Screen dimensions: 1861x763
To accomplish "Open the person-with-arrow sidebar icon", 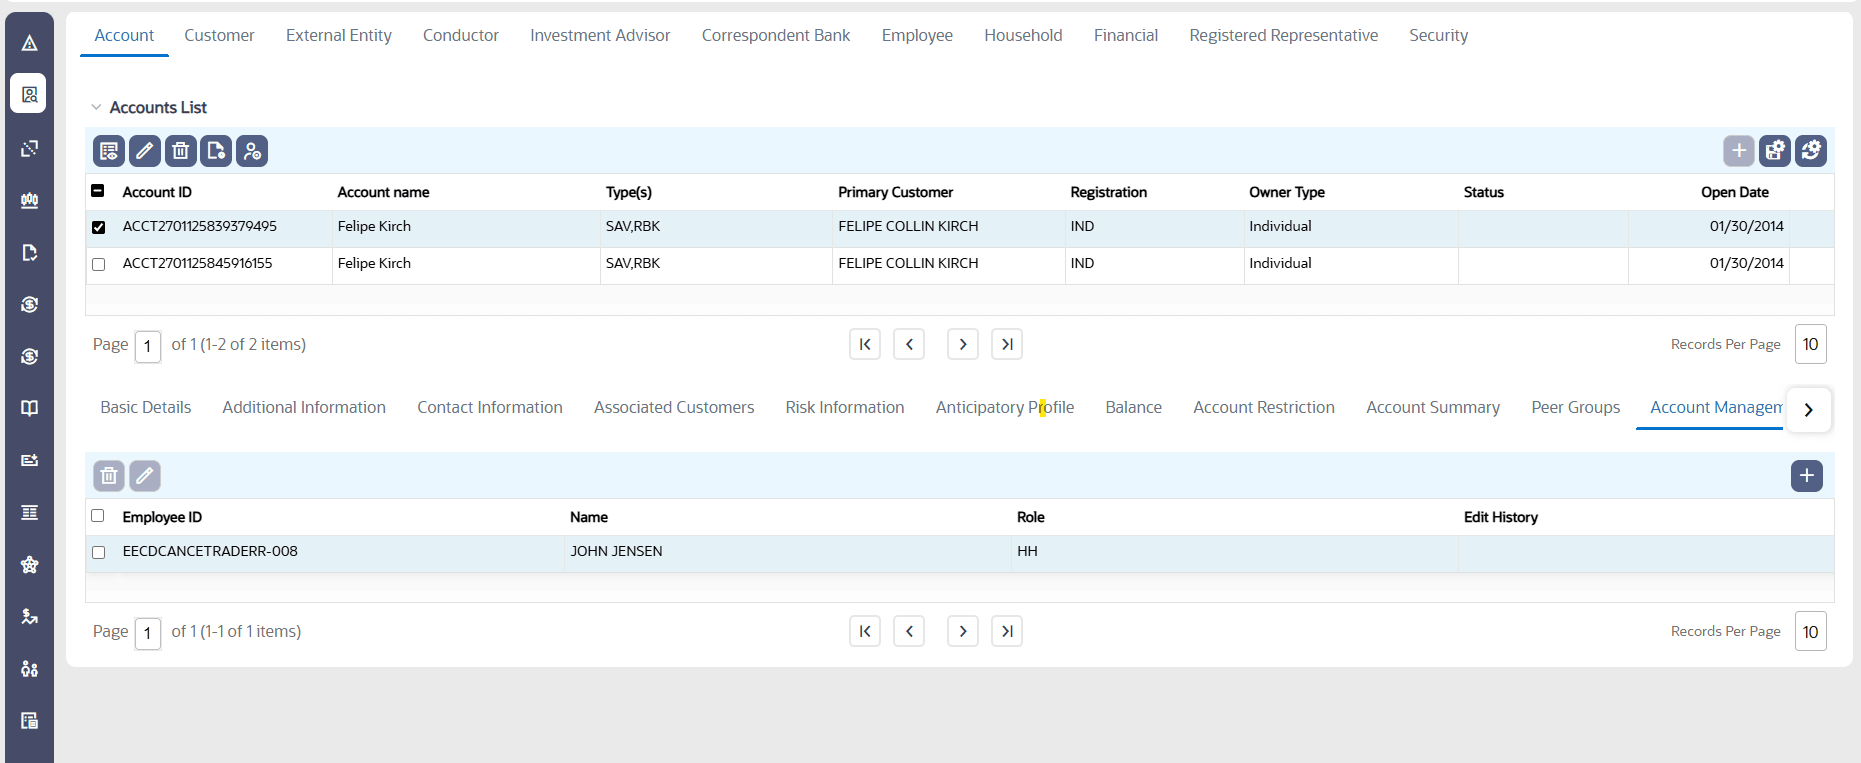I will click(29, 616).
